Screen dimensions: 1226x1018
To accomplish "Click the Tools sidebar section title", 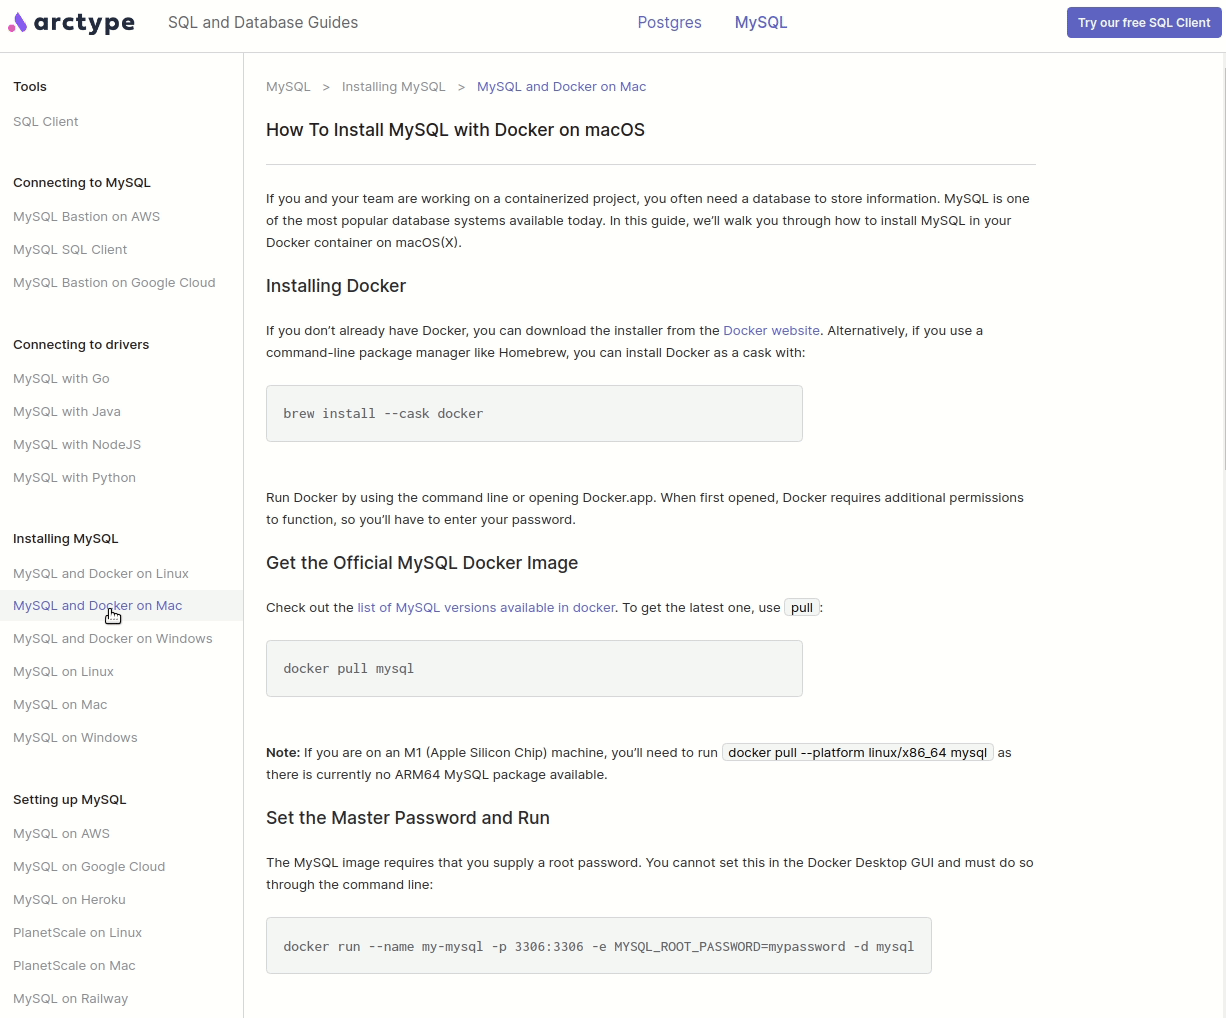I will coord(30,86).
